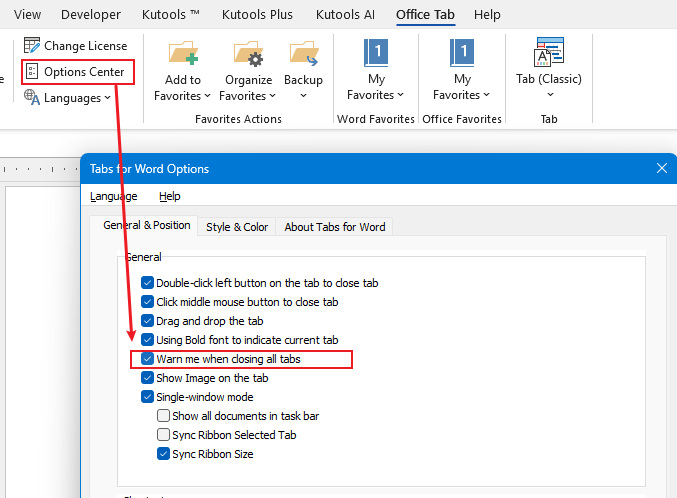Open Options Center from the ribbon
Screen dimensions: 677x498
click(78, 72)
